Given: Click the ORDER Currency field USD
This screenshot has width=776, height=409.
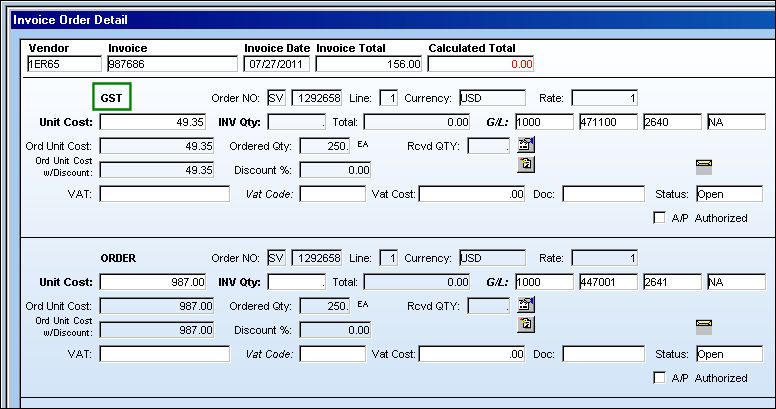Looking at the screenshot, I should pyautogui.click(x=492, y=258).
